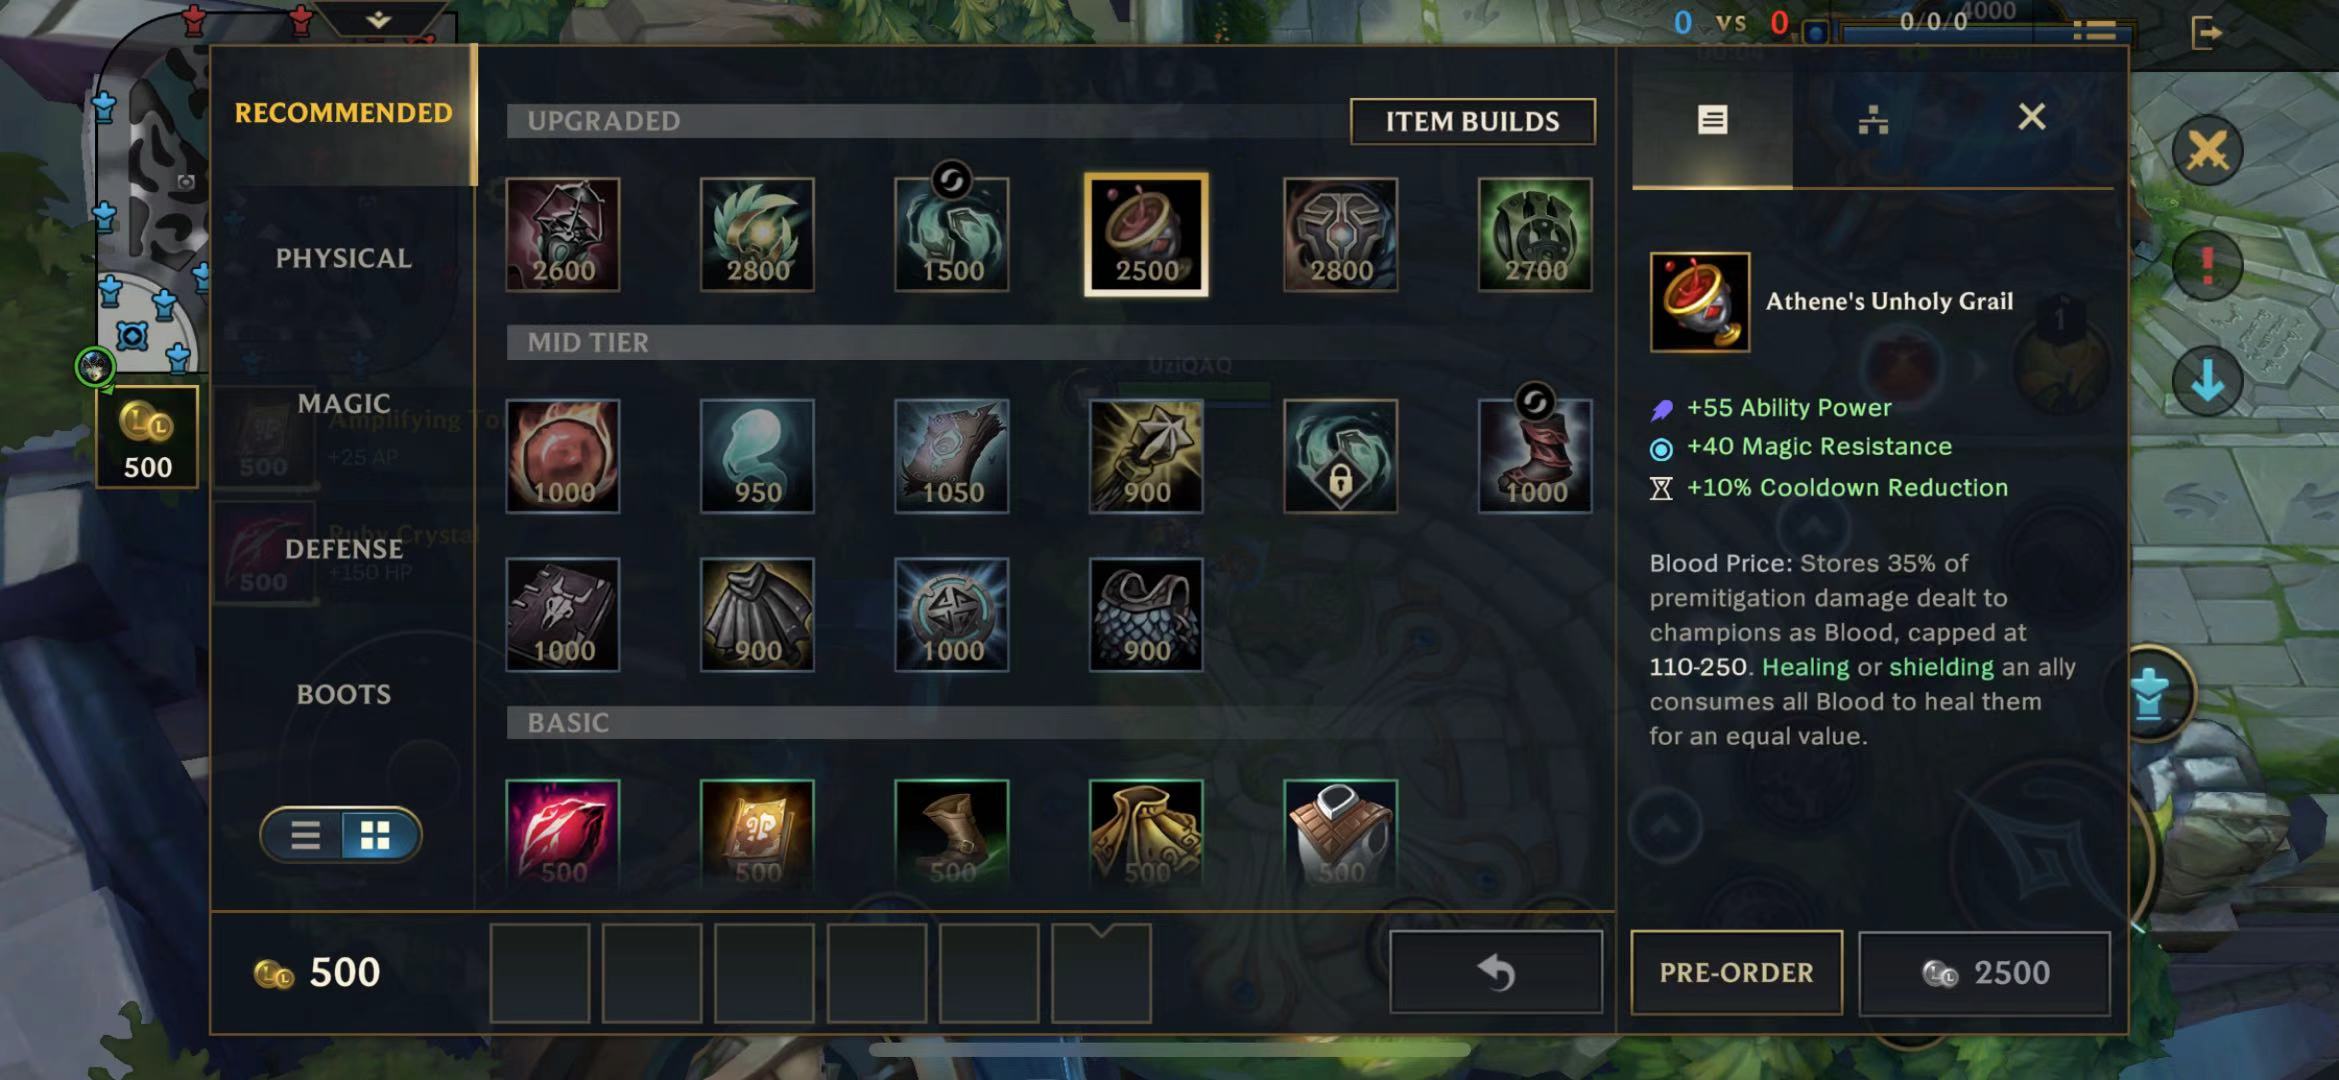Choose the locked boots enchant mid-tier item
This screenshot has height=1080, width=2339.
1340,456
